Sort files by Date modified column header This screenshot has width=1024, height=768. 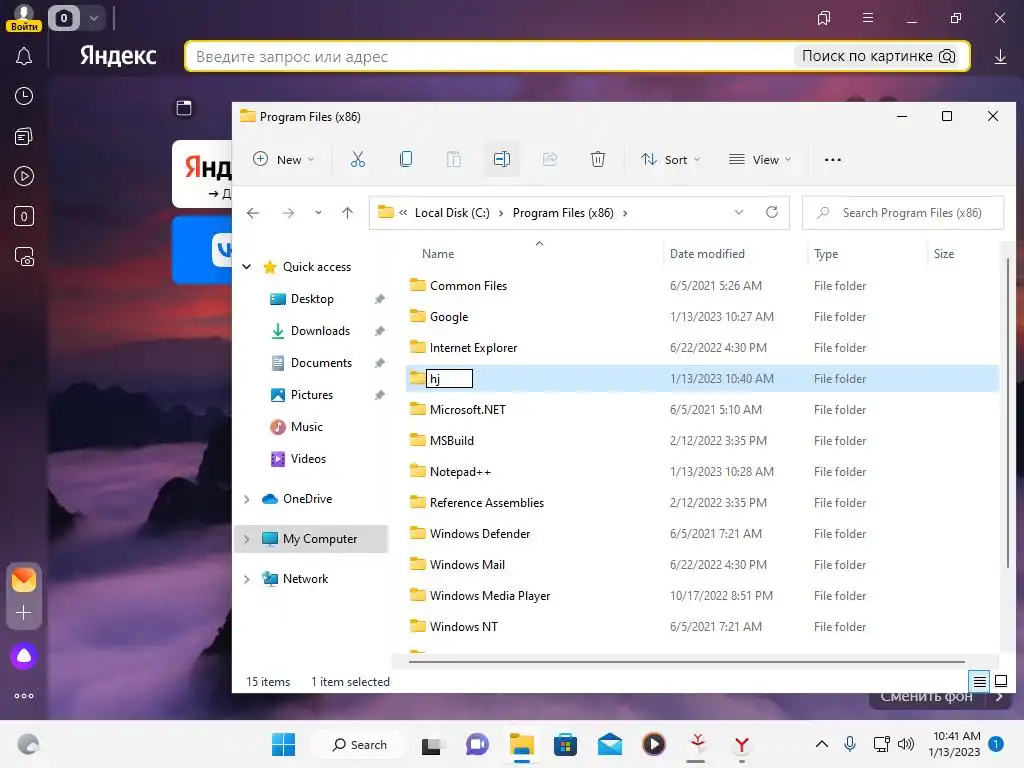tap(707, 254)
